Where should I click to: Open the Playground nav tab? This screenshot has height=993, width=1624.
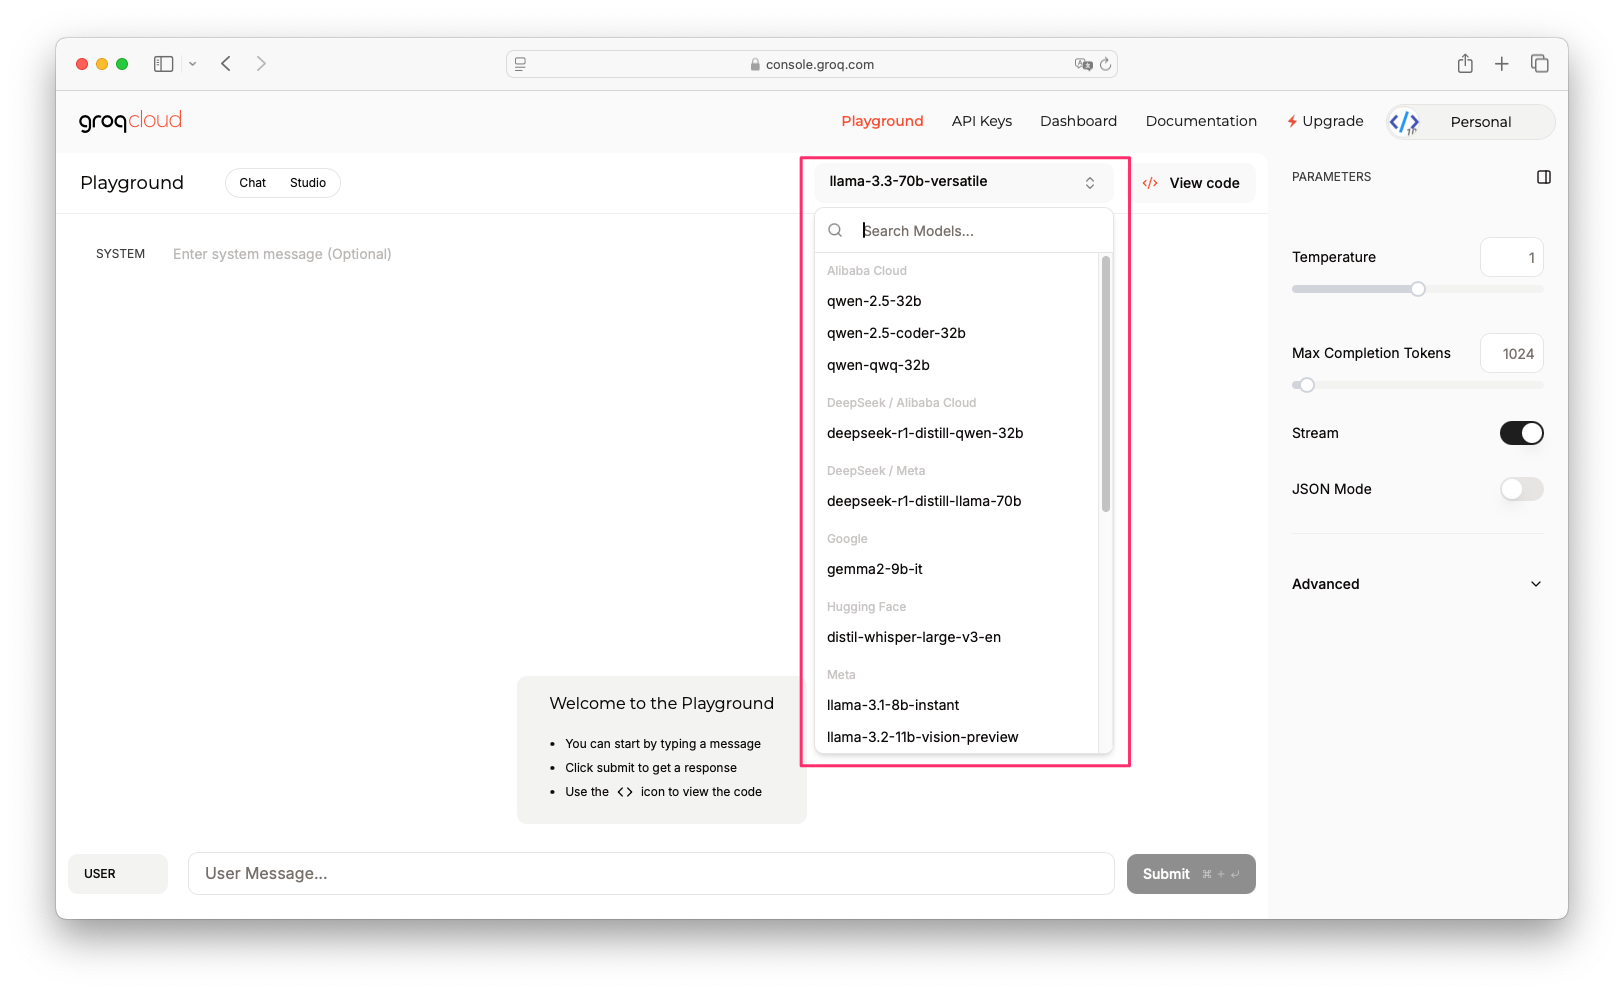point(882,121)
